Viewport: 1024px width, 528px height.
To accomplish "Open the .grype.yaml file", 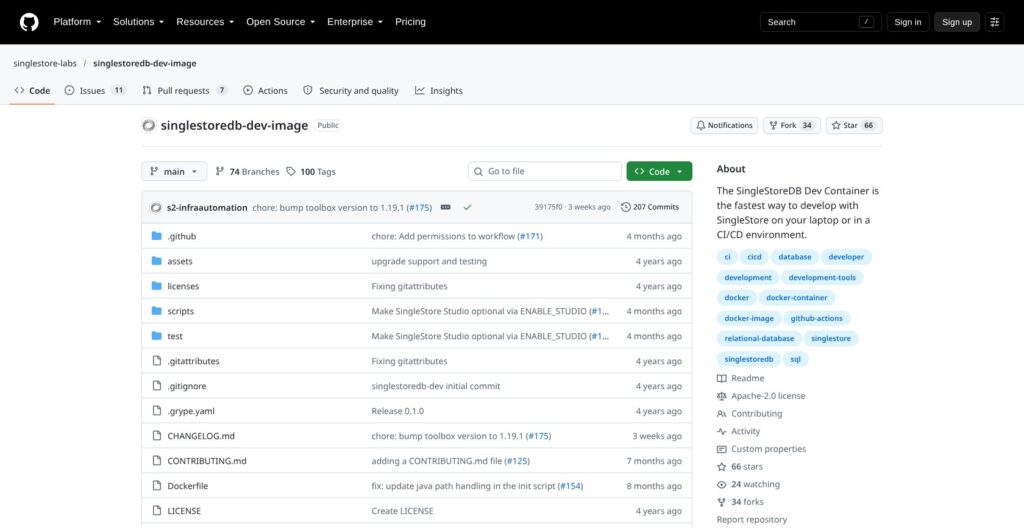I will (x=191, y=411).
